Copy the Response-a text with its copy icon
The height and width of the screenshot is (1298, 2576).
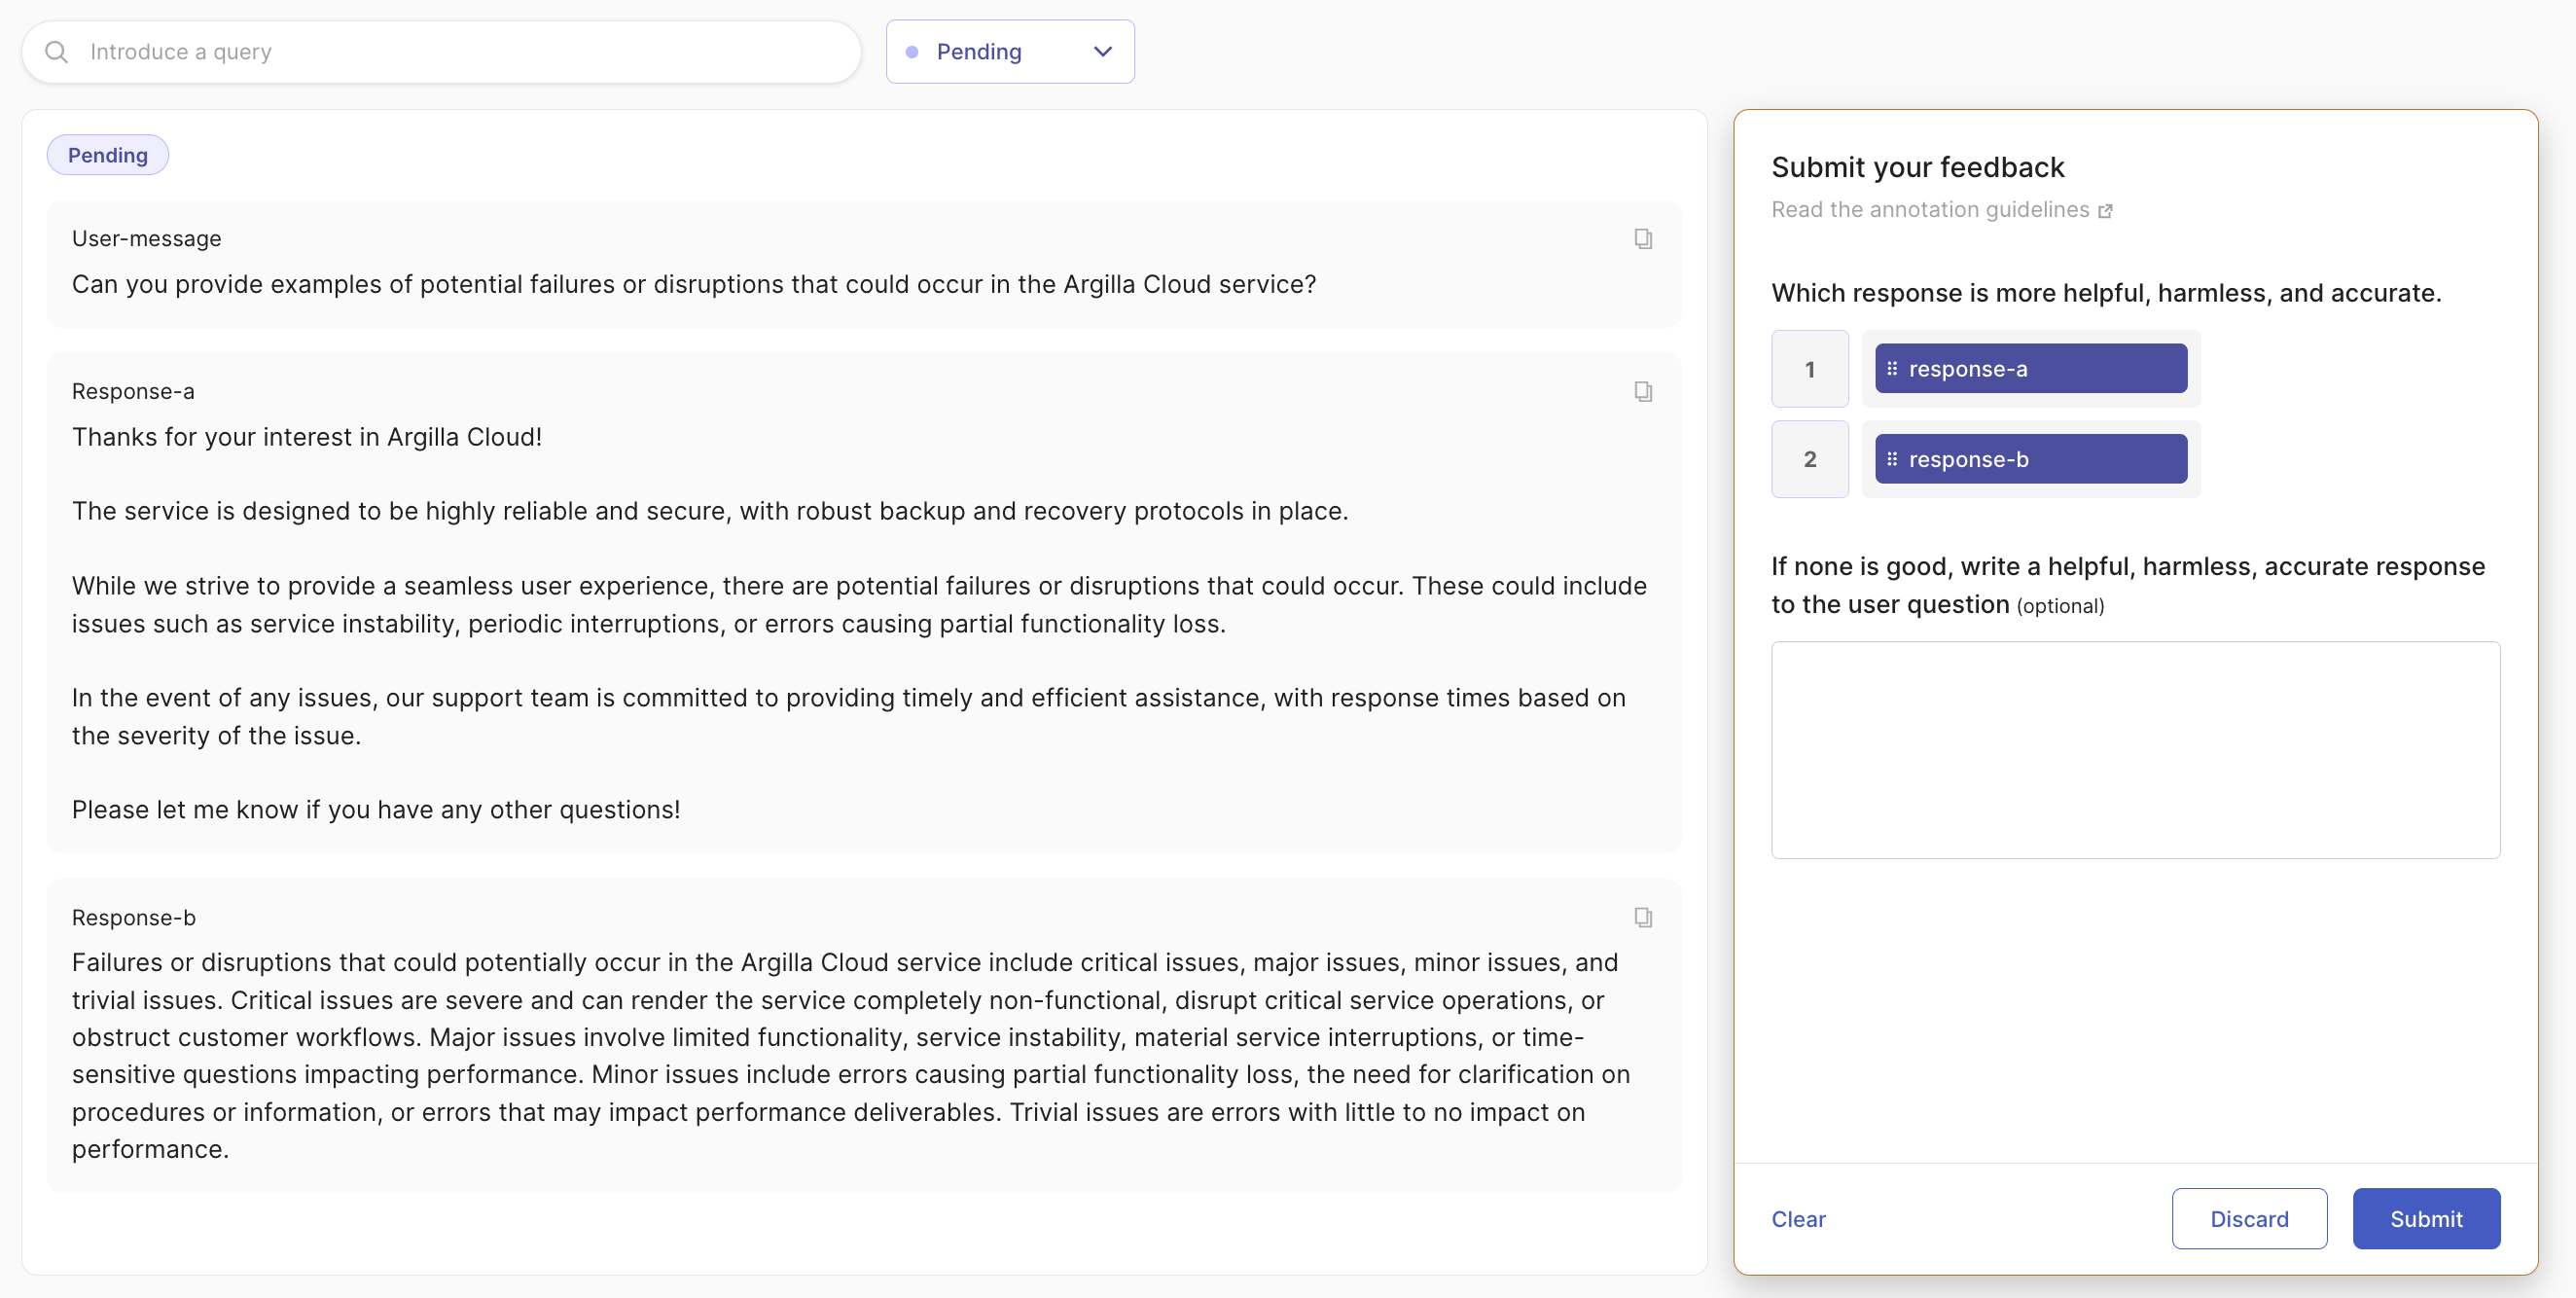click(x=1643, y=391)
